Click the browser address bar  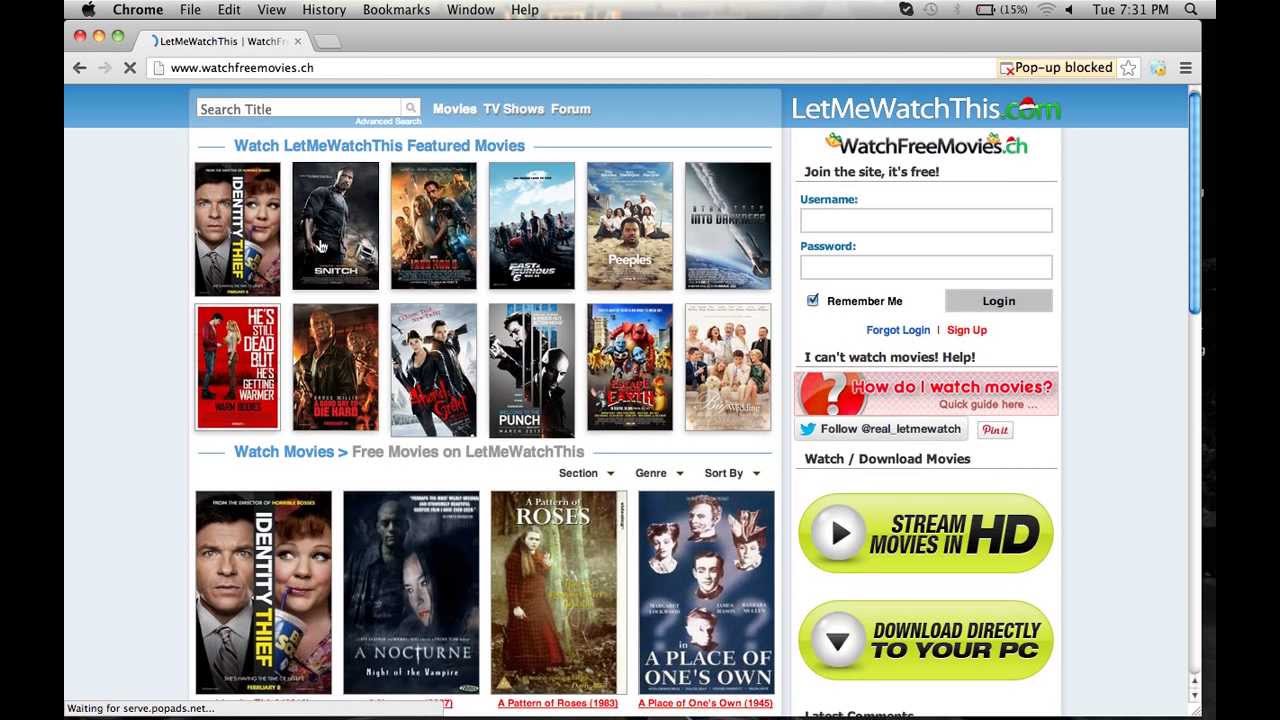pos(570,68)
